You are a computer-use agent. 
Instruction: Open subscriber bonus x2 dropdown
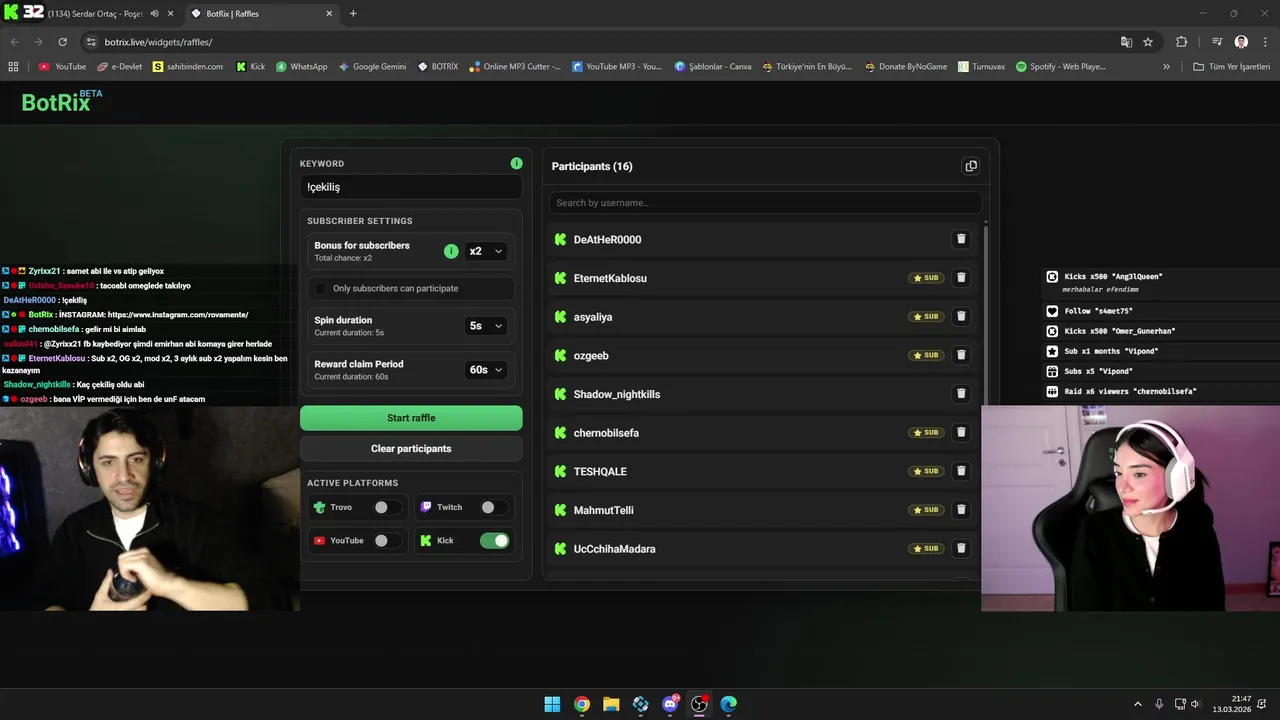[486, 251]
